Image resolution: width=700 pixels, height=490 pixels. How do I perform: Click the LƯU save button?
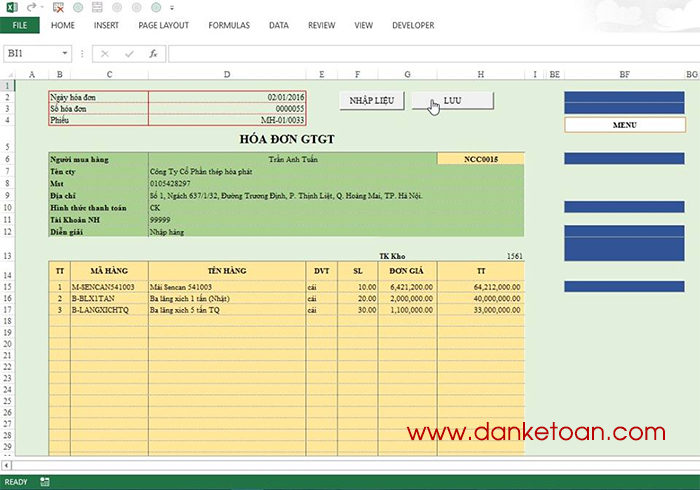[x=452, y=101]
